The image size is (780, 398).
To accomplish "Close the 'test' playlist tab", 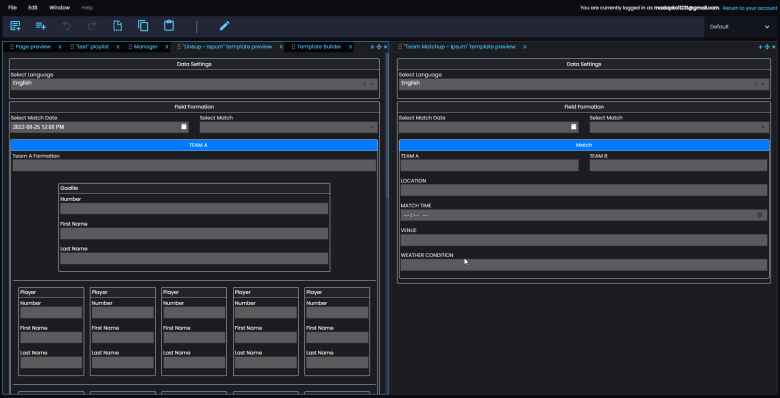I will (x=118, y=47).
